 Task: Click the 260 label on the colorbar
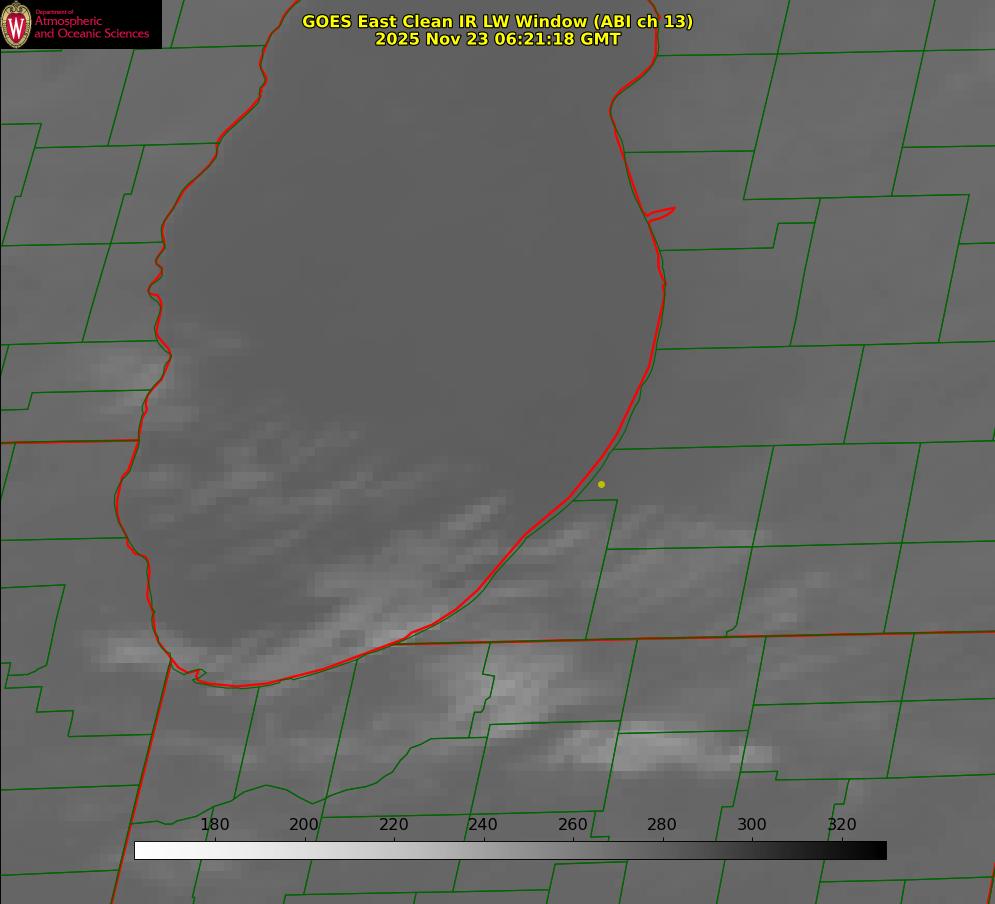pyautogui.click(x=573, y=825)
